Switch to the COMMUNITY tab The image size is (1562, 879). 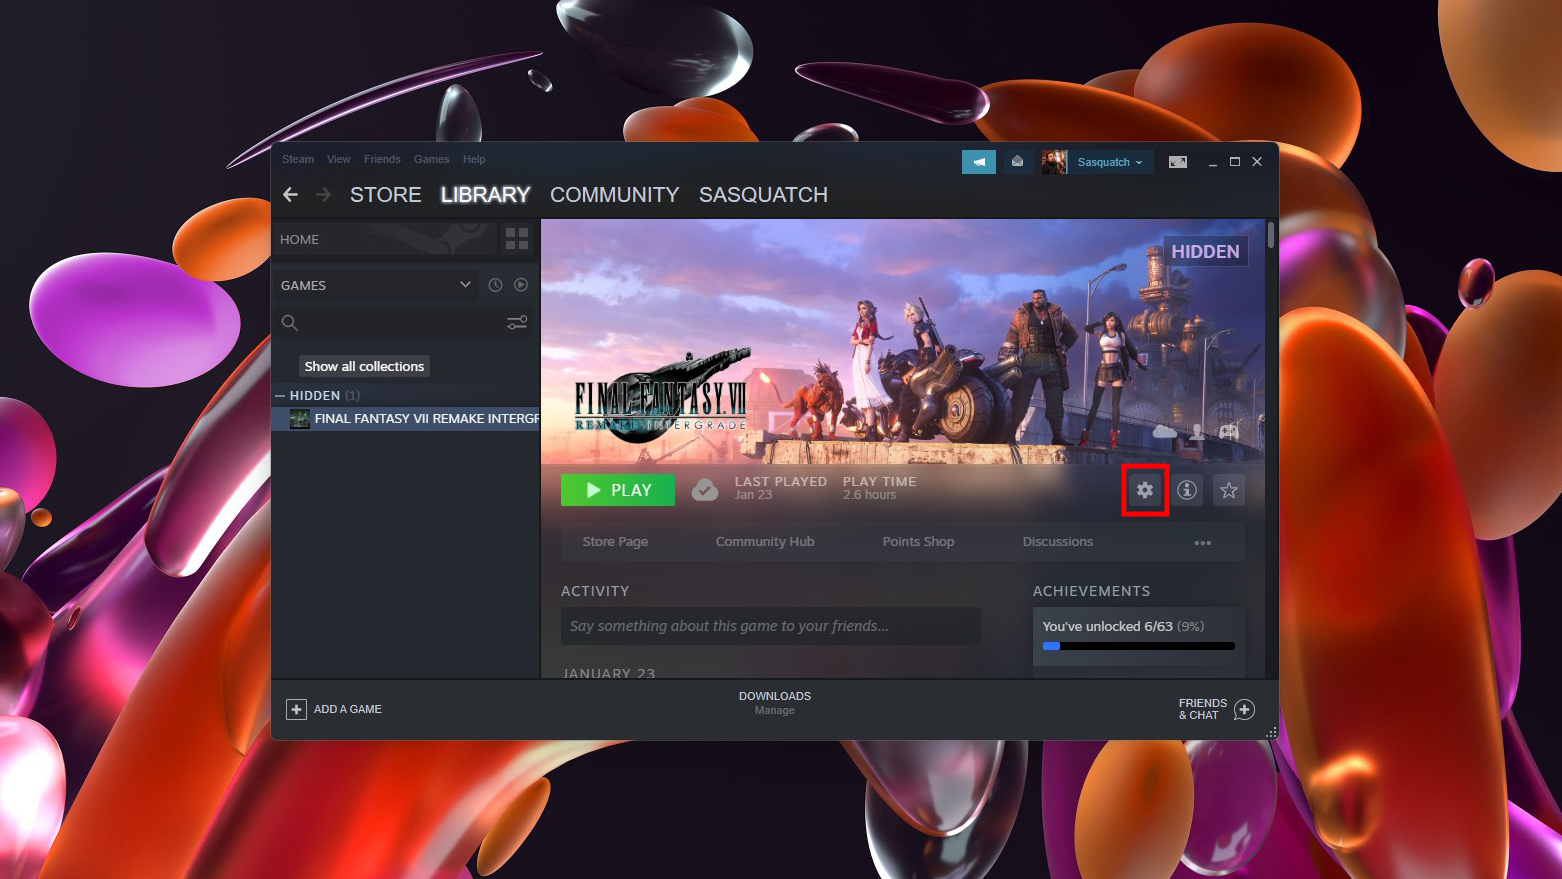click(x=614, y=195)
